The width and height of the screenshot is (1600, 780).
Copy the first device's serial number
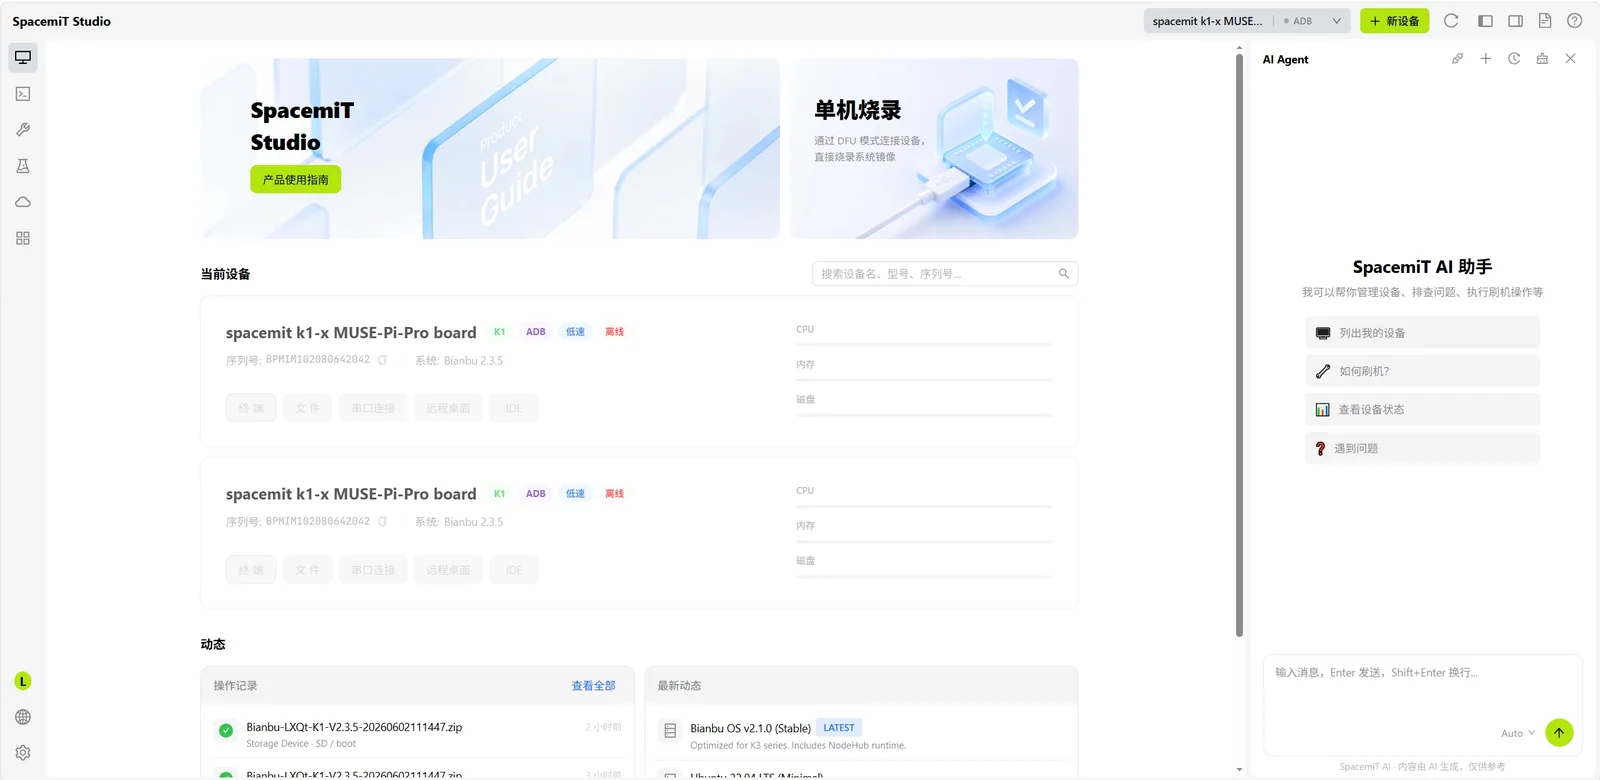pyautogui.click(x=382, y=360)
